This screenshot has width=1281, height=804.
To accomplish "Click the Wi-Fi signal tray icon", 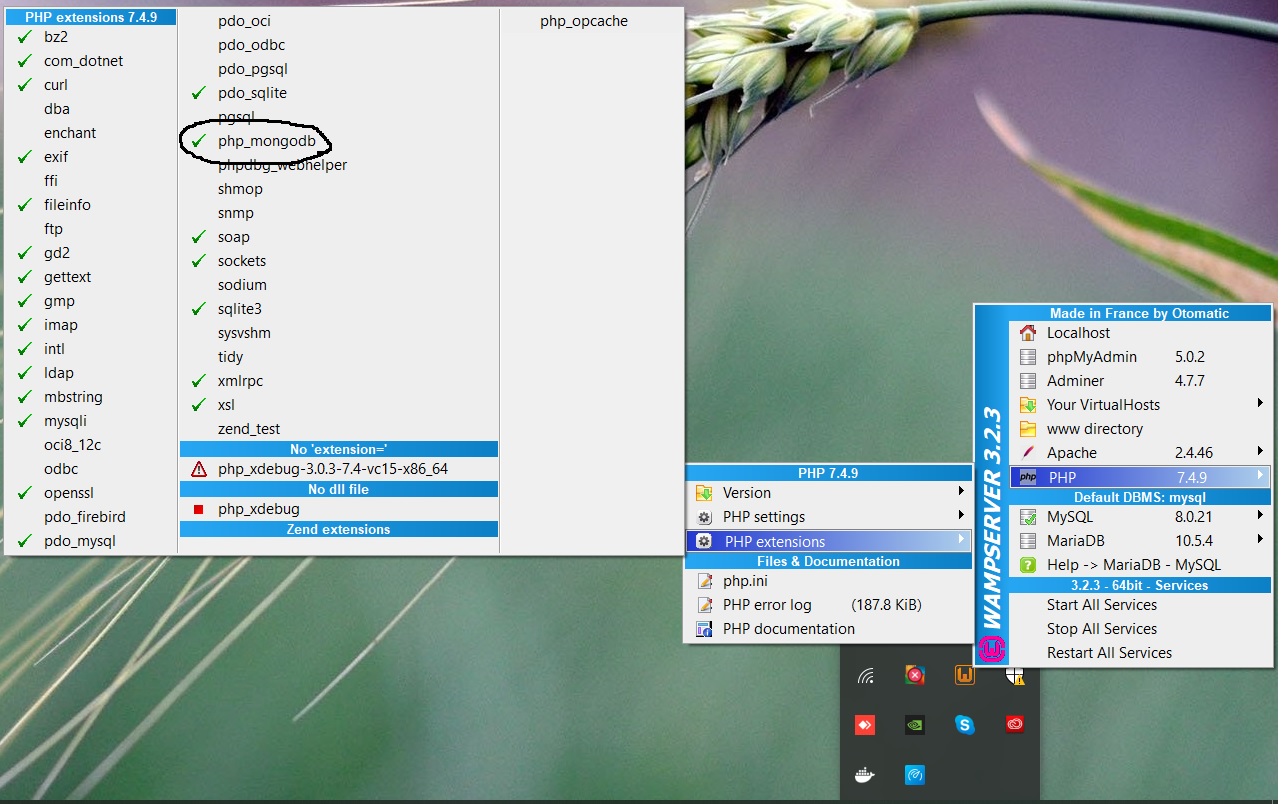I will click(x=866, y=676).
